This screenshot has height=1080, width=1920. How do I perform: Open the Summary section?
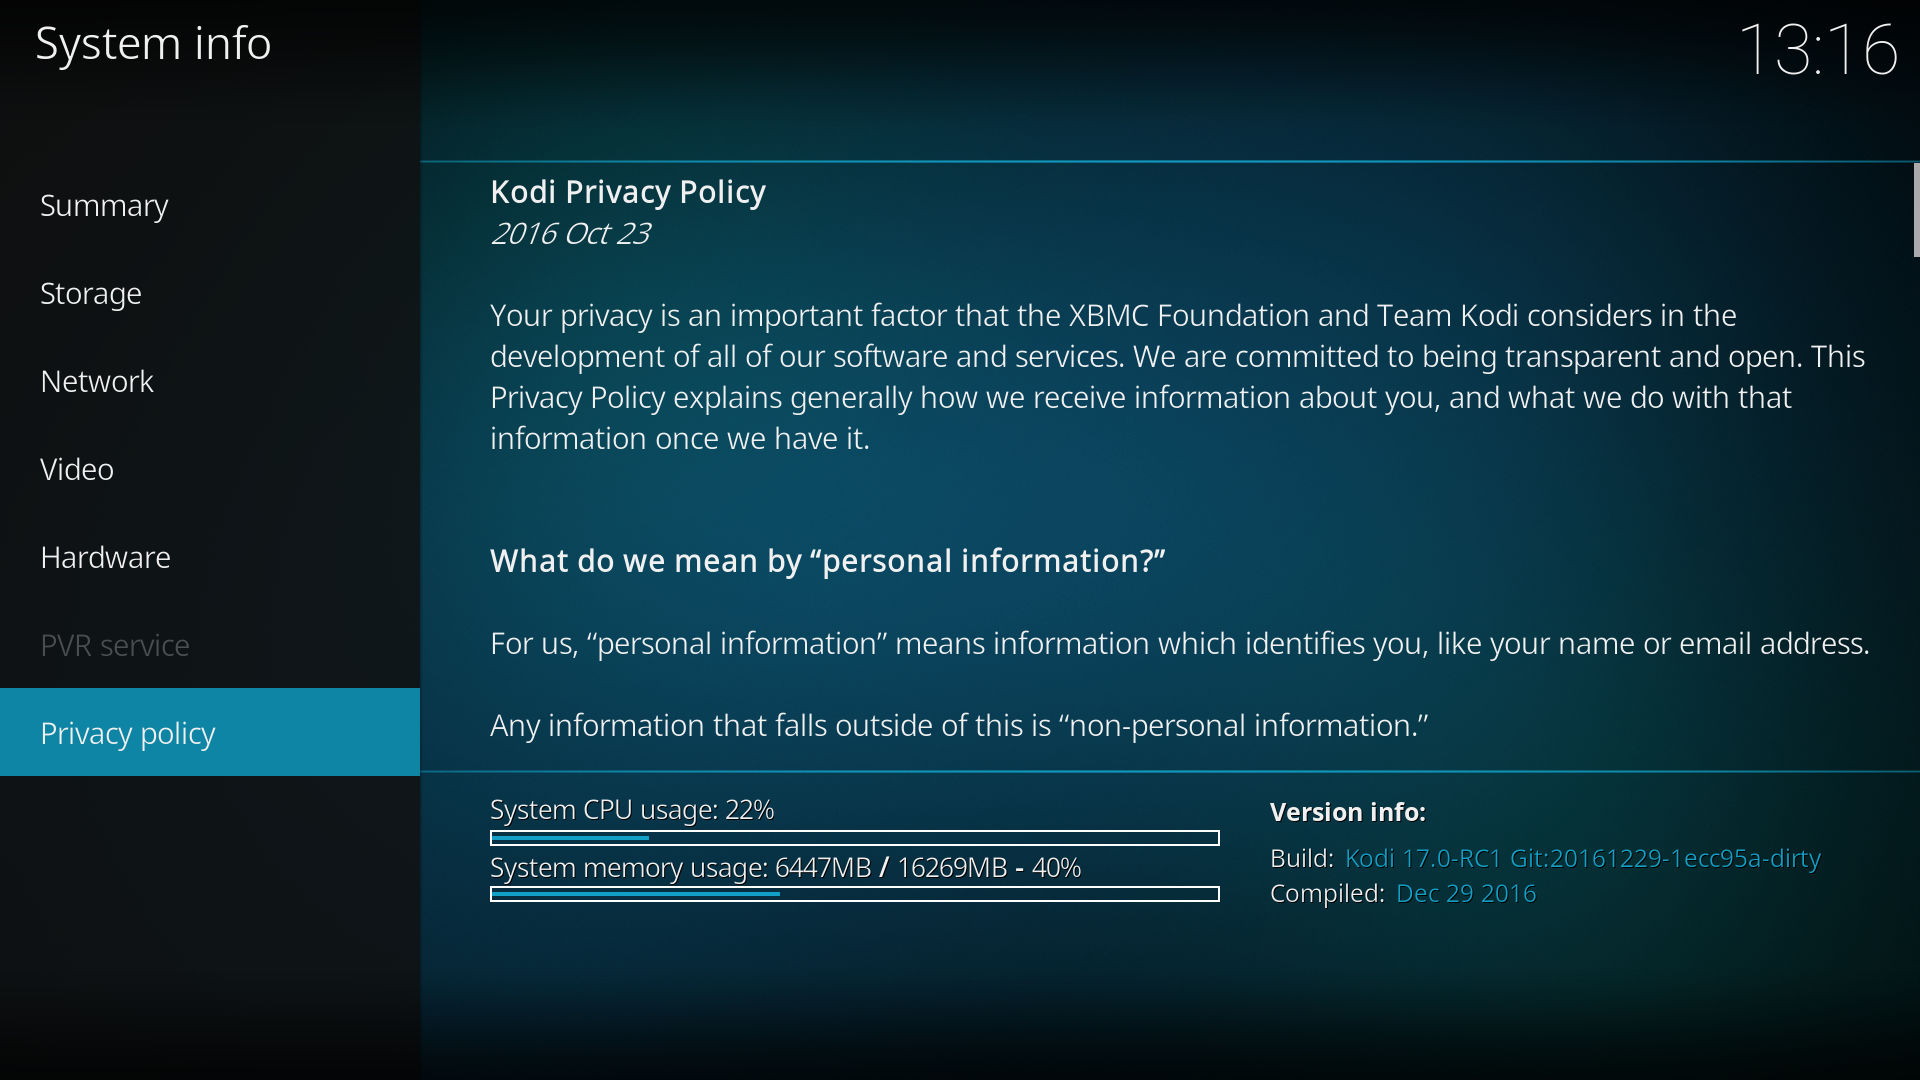pyautogui.click(x=210, y=205)
